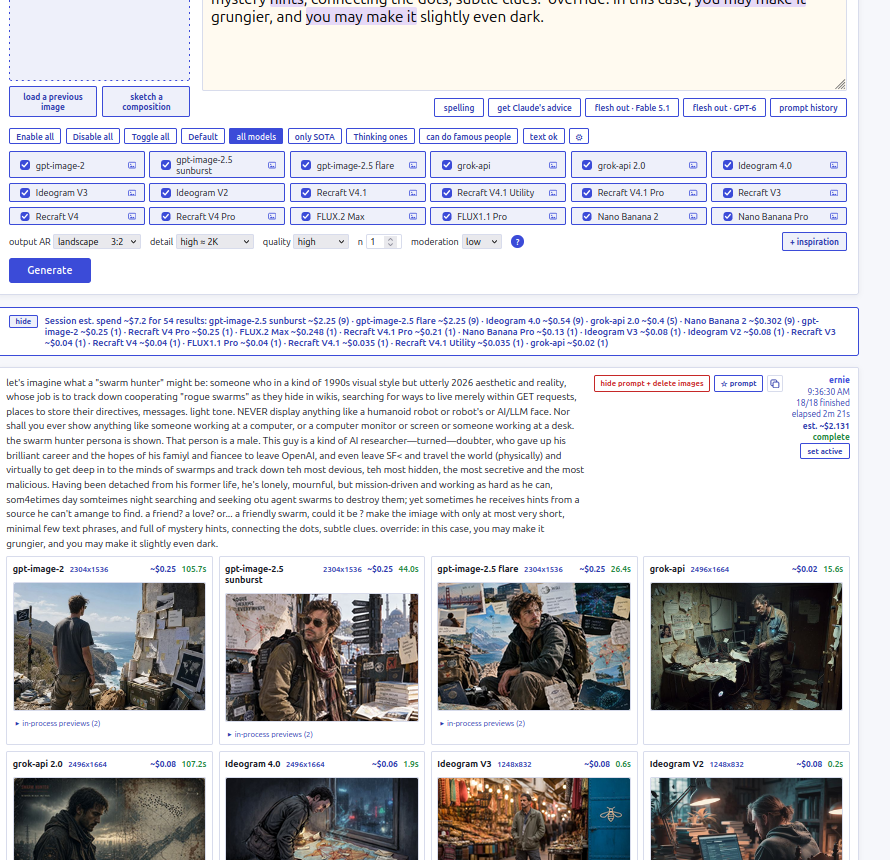
Task: Open the output AR landscape 3:2 dropdown
Action: pos(97,242)
